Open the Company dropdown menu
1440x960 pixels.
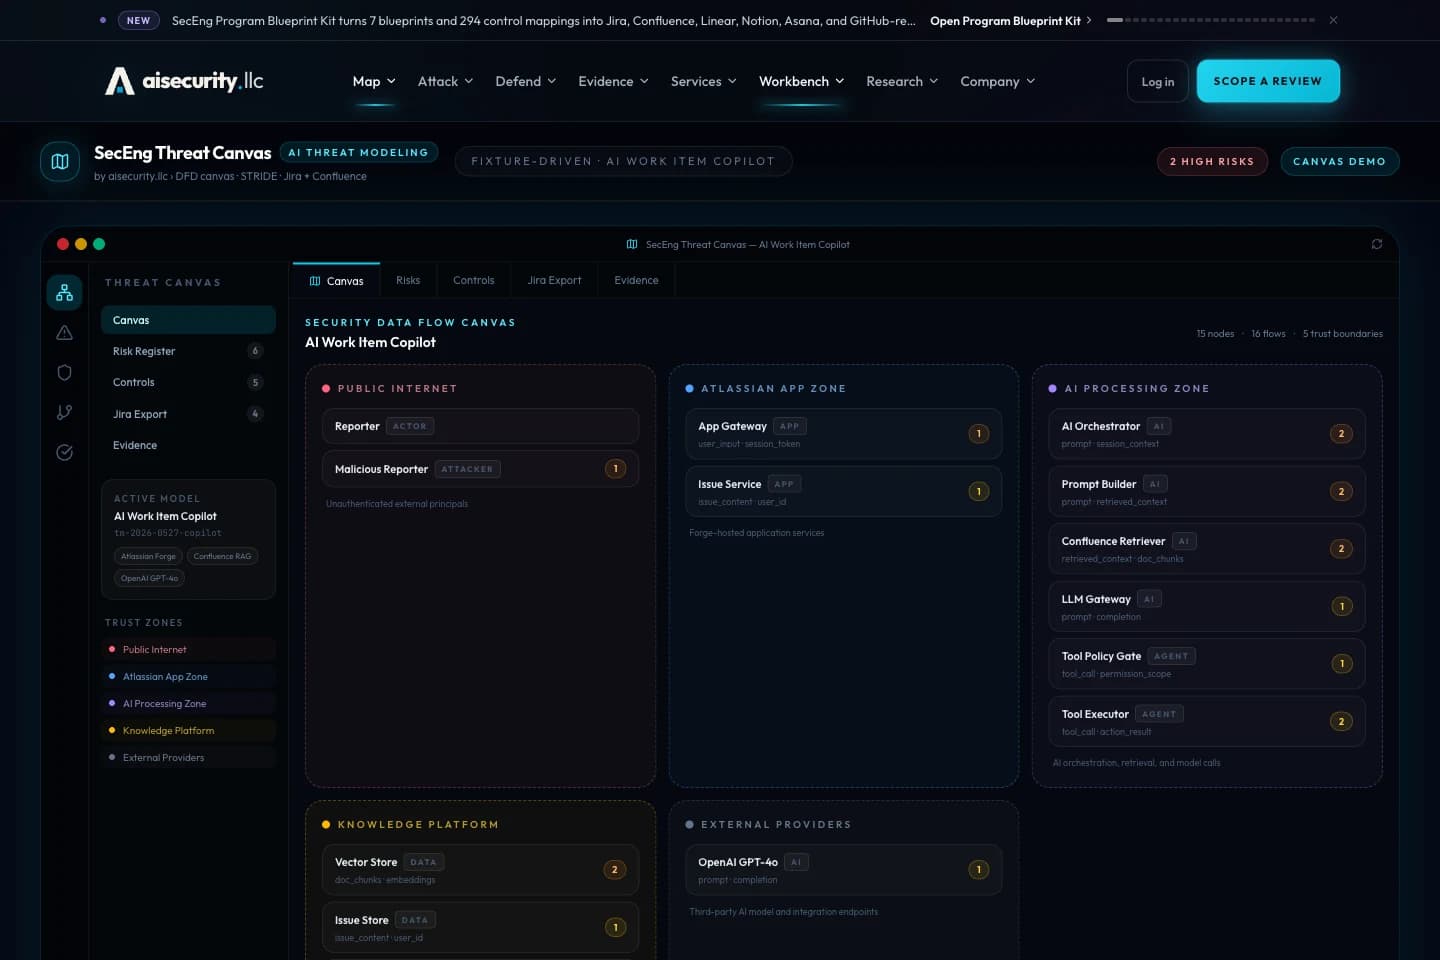pos(997,81)
